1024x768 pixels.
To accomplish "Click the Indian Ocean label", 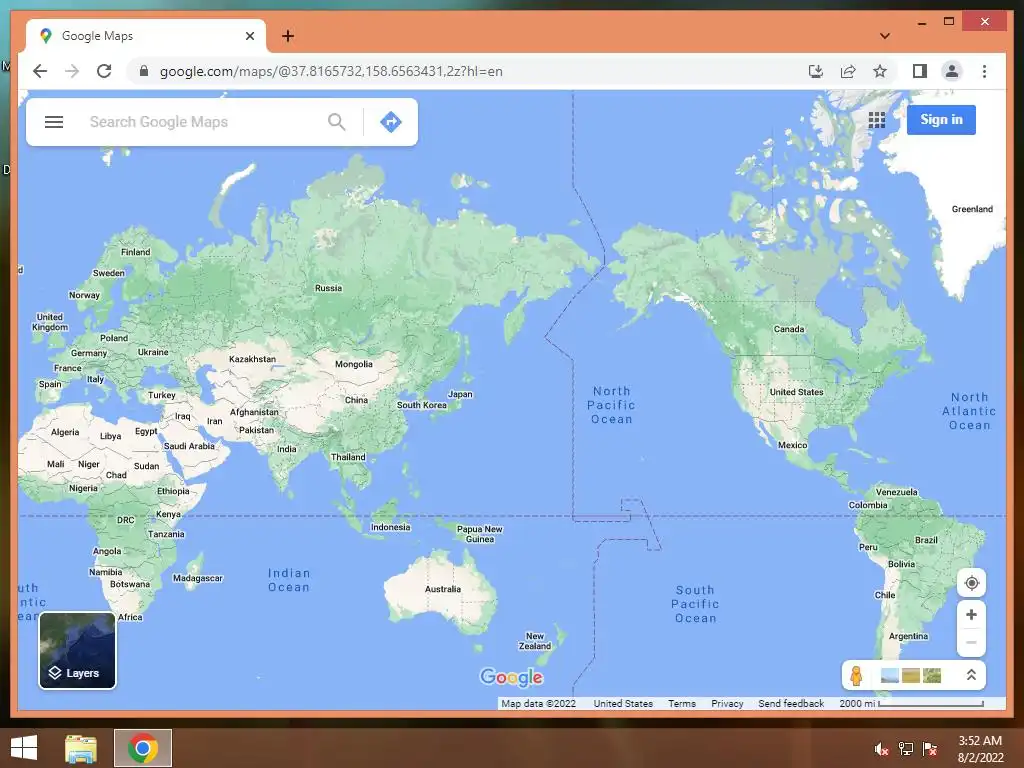I will 289,580.
